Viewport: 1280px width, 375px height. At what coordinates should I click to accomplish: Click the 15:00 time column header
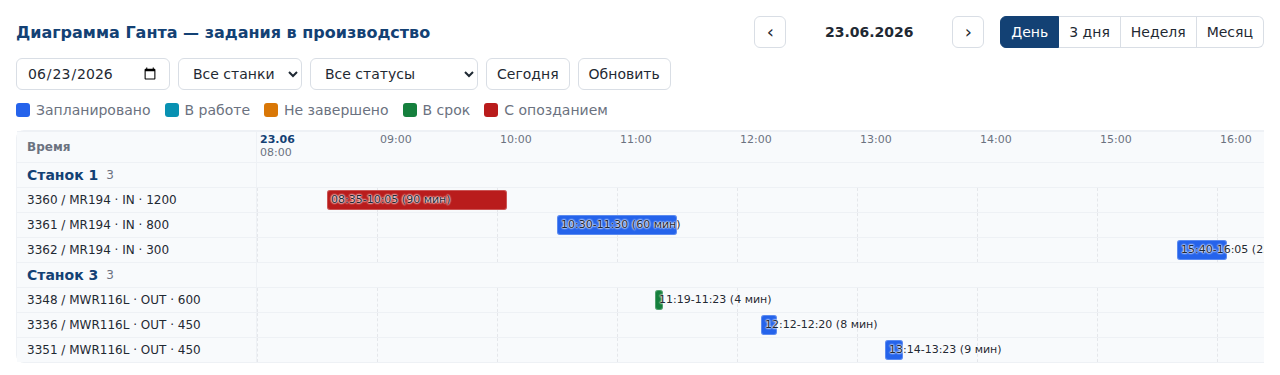point(1116,139)
